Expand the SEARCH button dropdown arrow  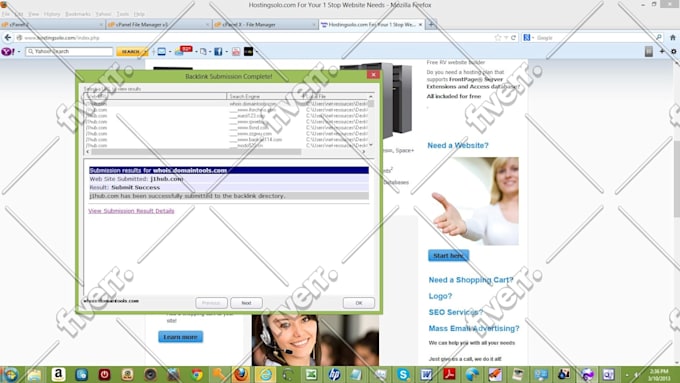point(146,52)
